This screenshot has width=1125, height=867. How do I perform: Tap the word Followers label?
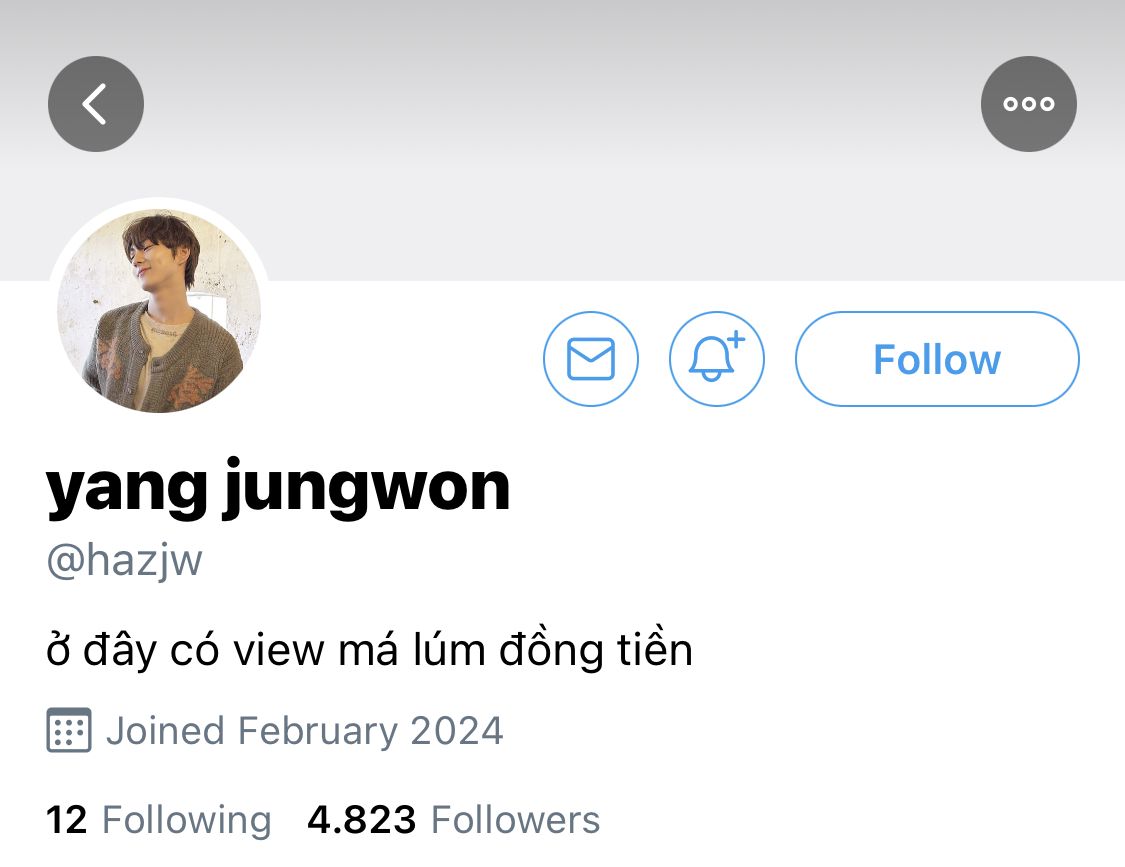point(515,820)
